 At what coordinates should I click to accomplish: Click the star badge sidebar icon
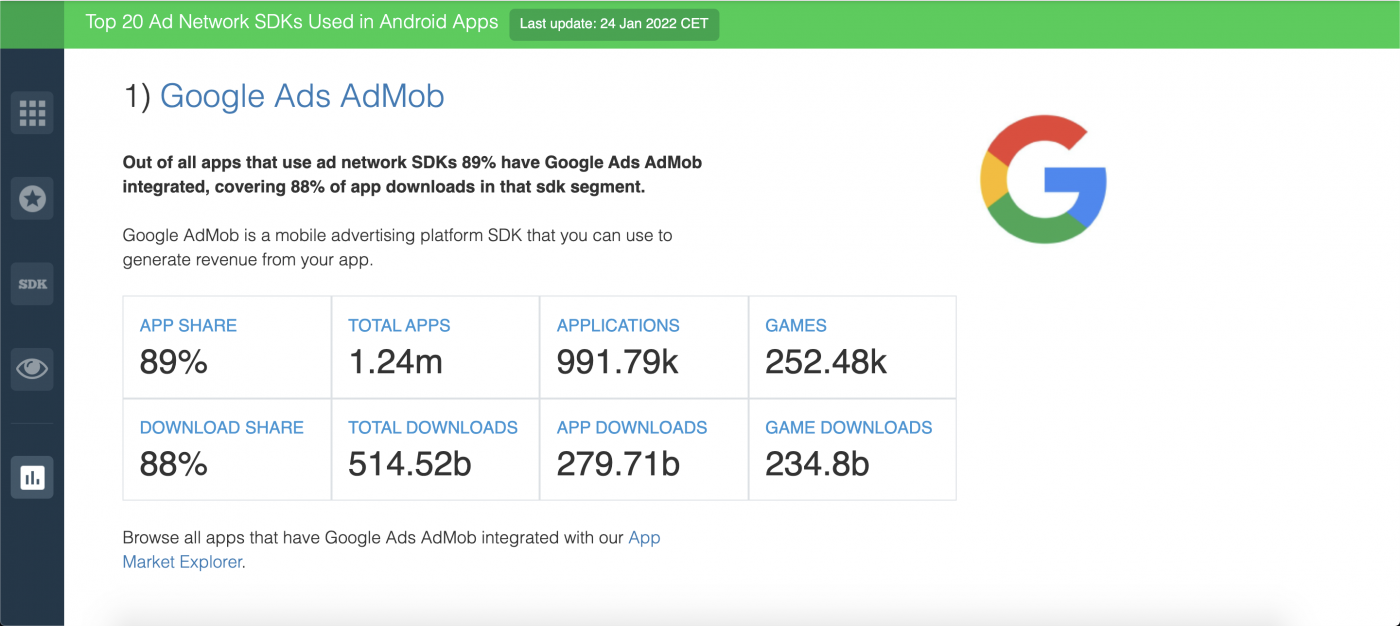click(32, 198)
